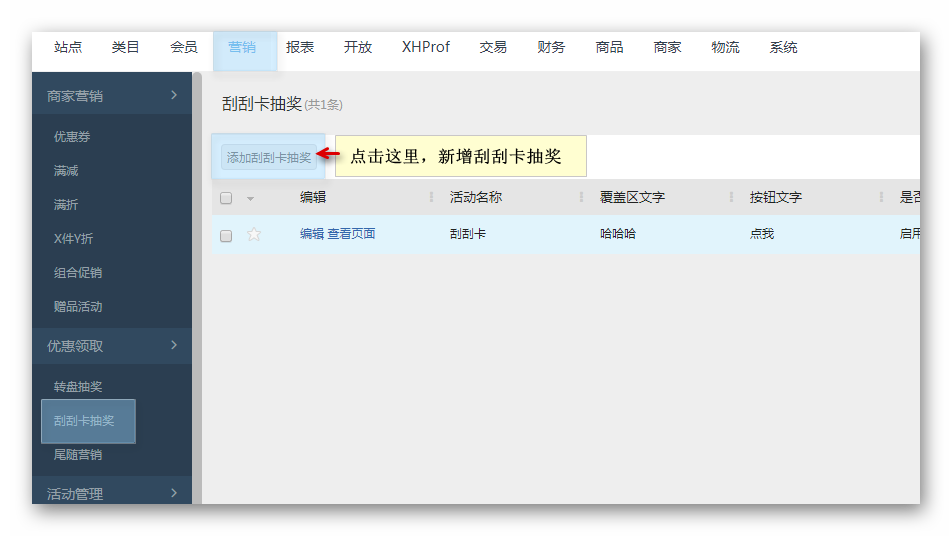
Task: Open the 站点 top menu
Action: 67,47
